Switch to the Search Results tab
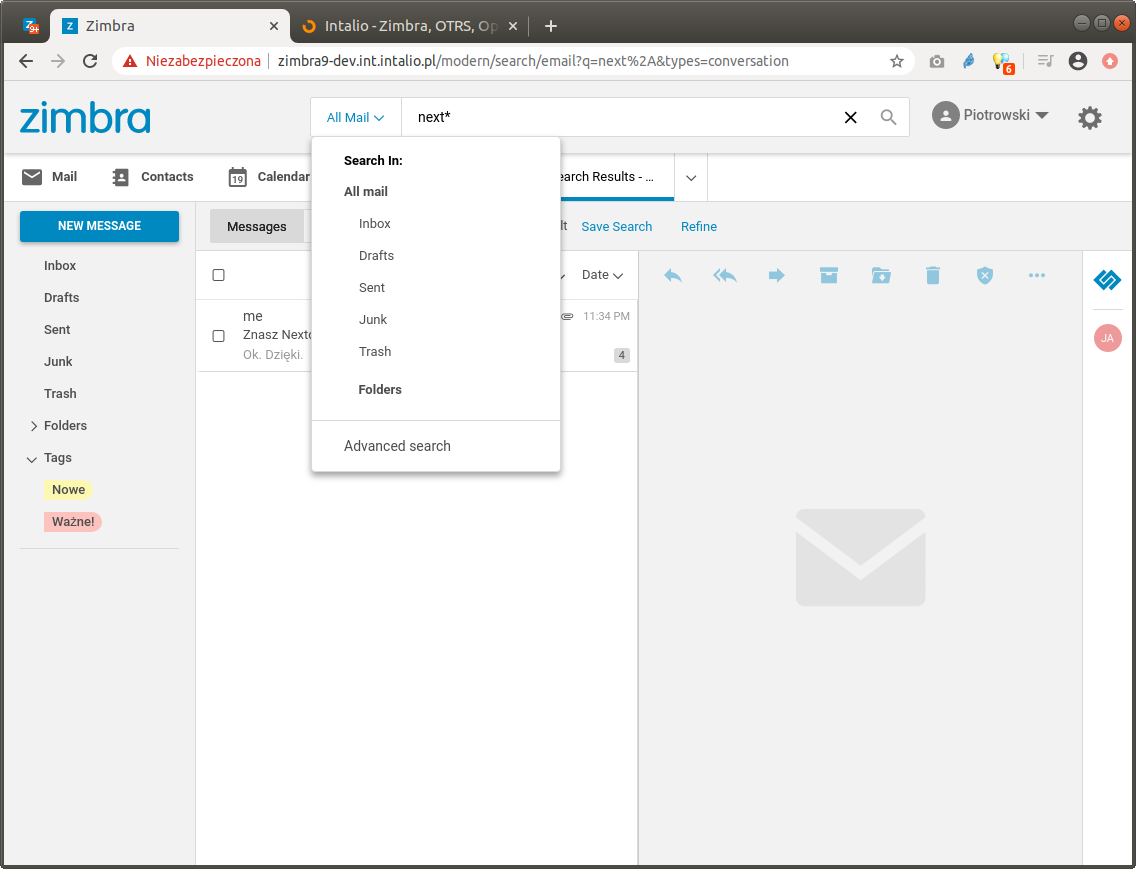The height and width of the screenshot is (869, 1136). click(x=617, y=177)
